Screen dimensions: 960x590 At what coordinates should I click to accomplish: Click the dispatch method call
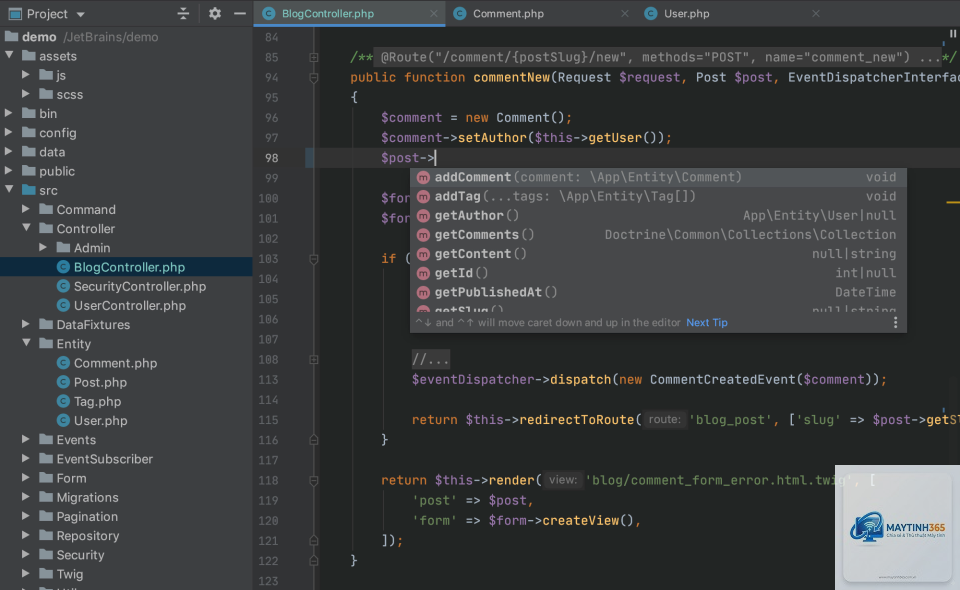(x=580, y=379)
